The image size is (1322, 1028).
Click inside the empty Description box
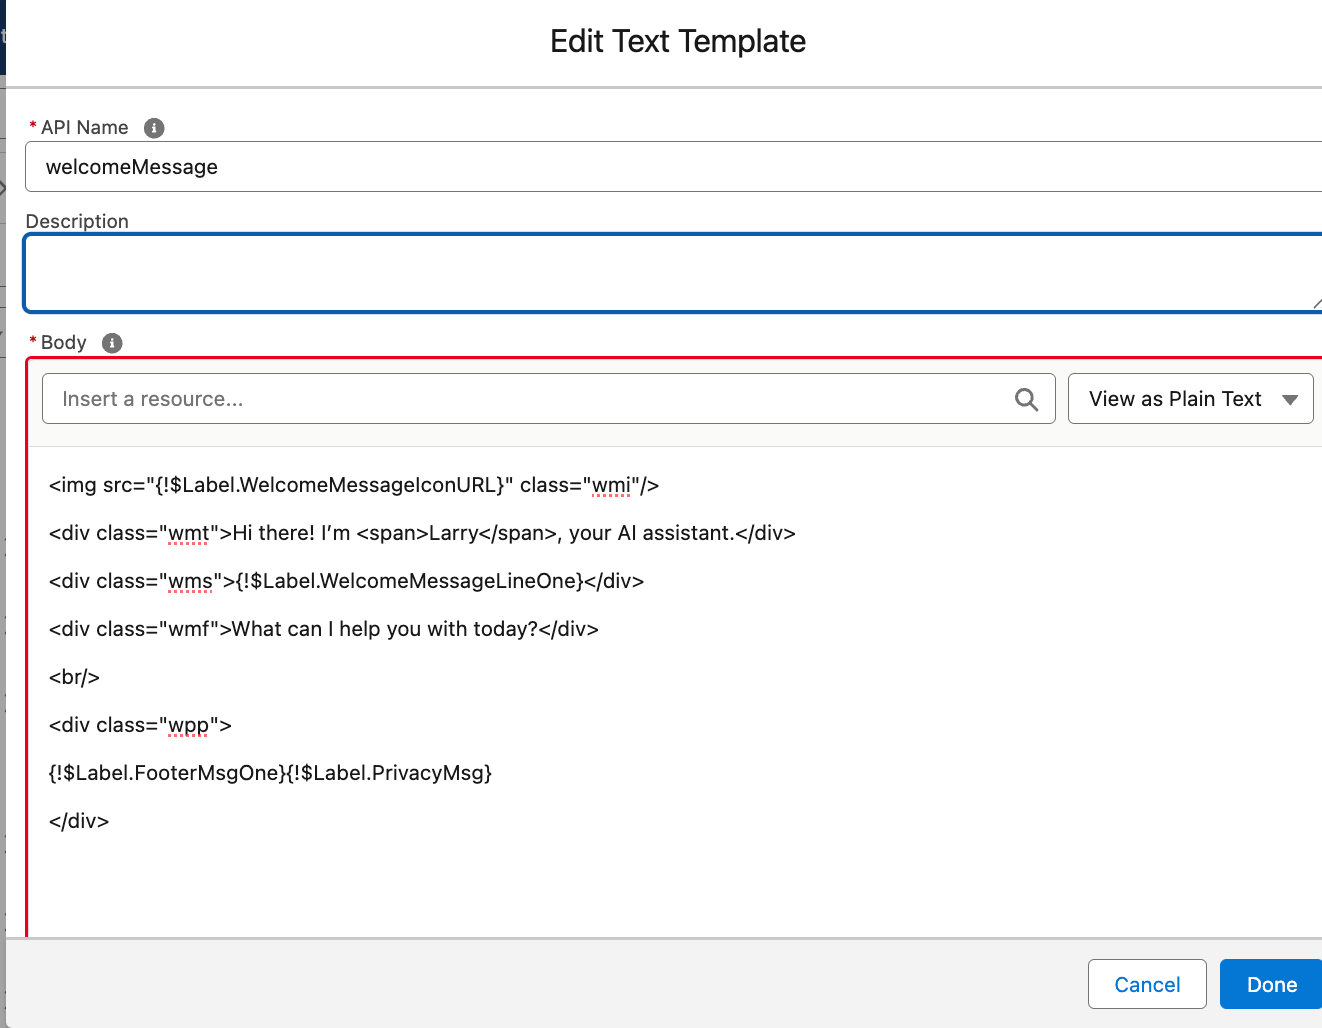400,272
